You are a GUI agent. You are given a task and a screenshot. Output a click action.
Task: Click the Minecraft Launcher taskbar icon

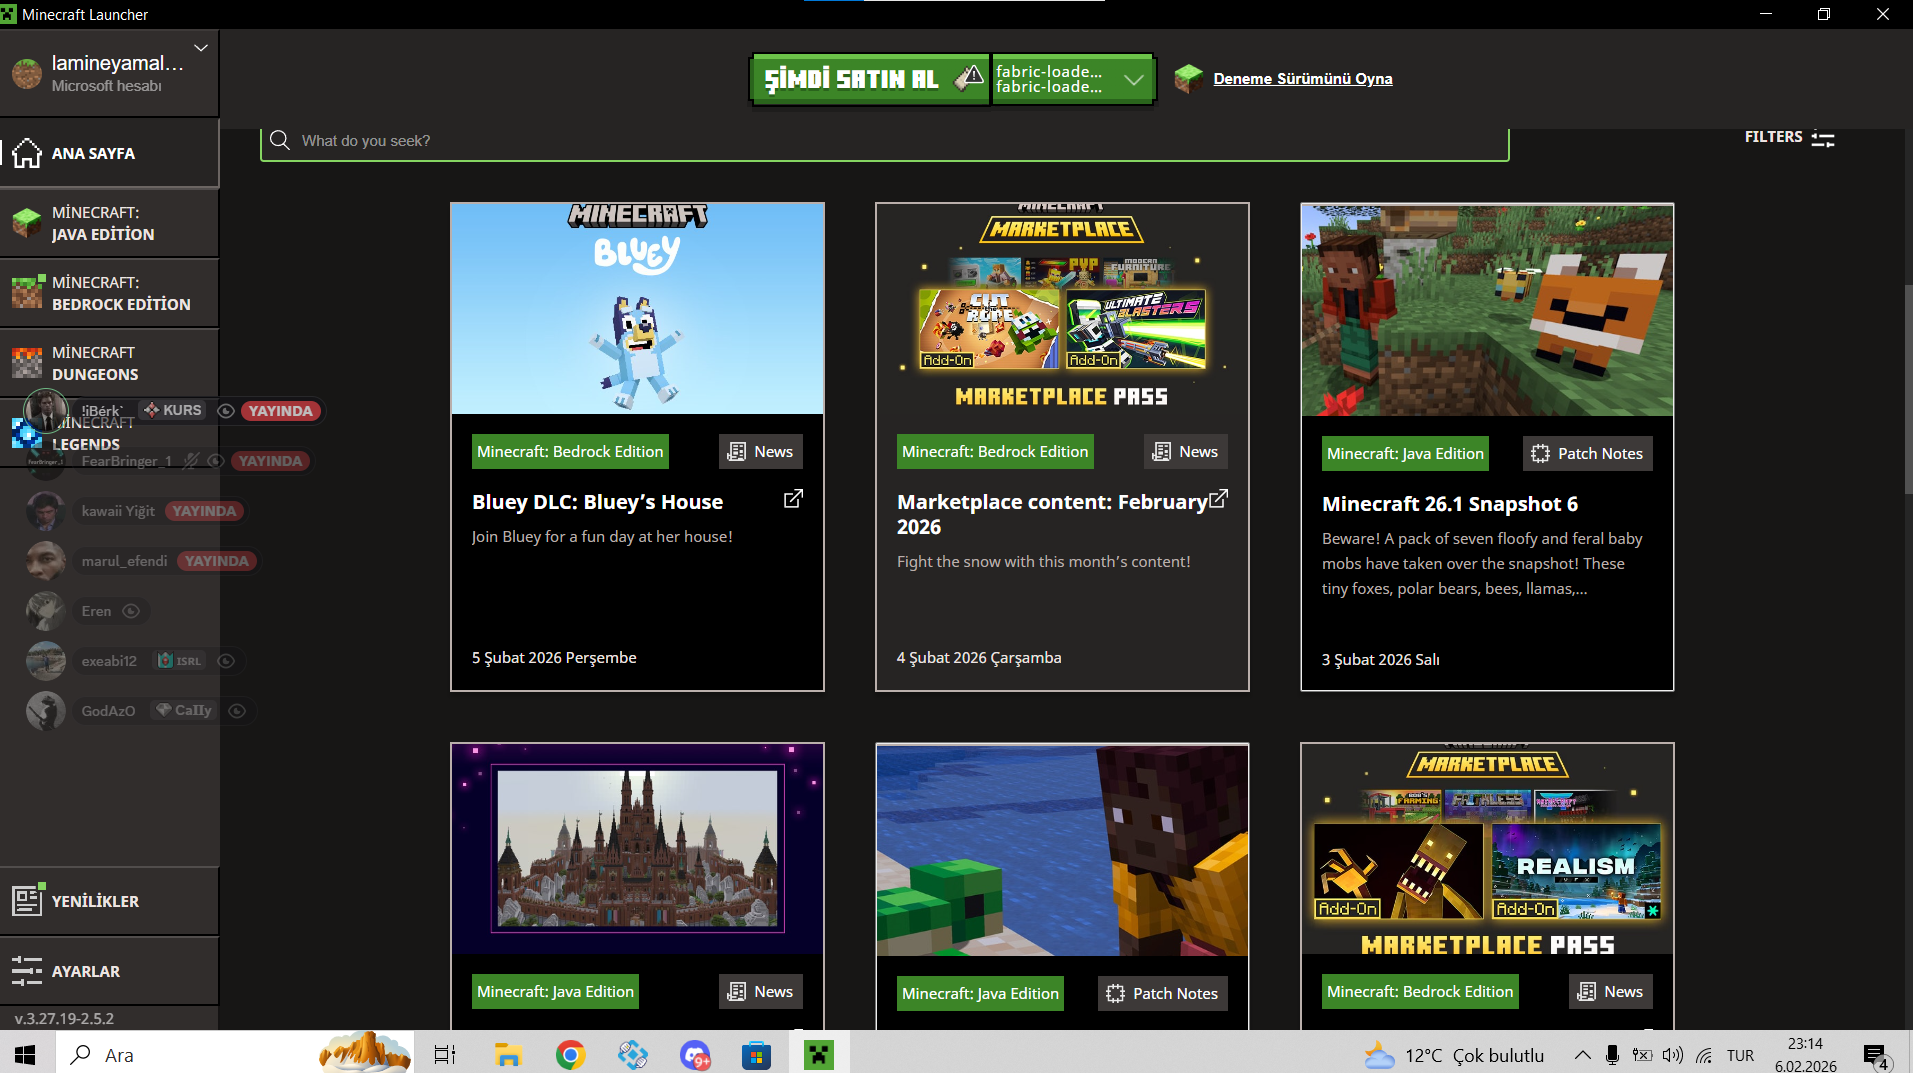819,1055
